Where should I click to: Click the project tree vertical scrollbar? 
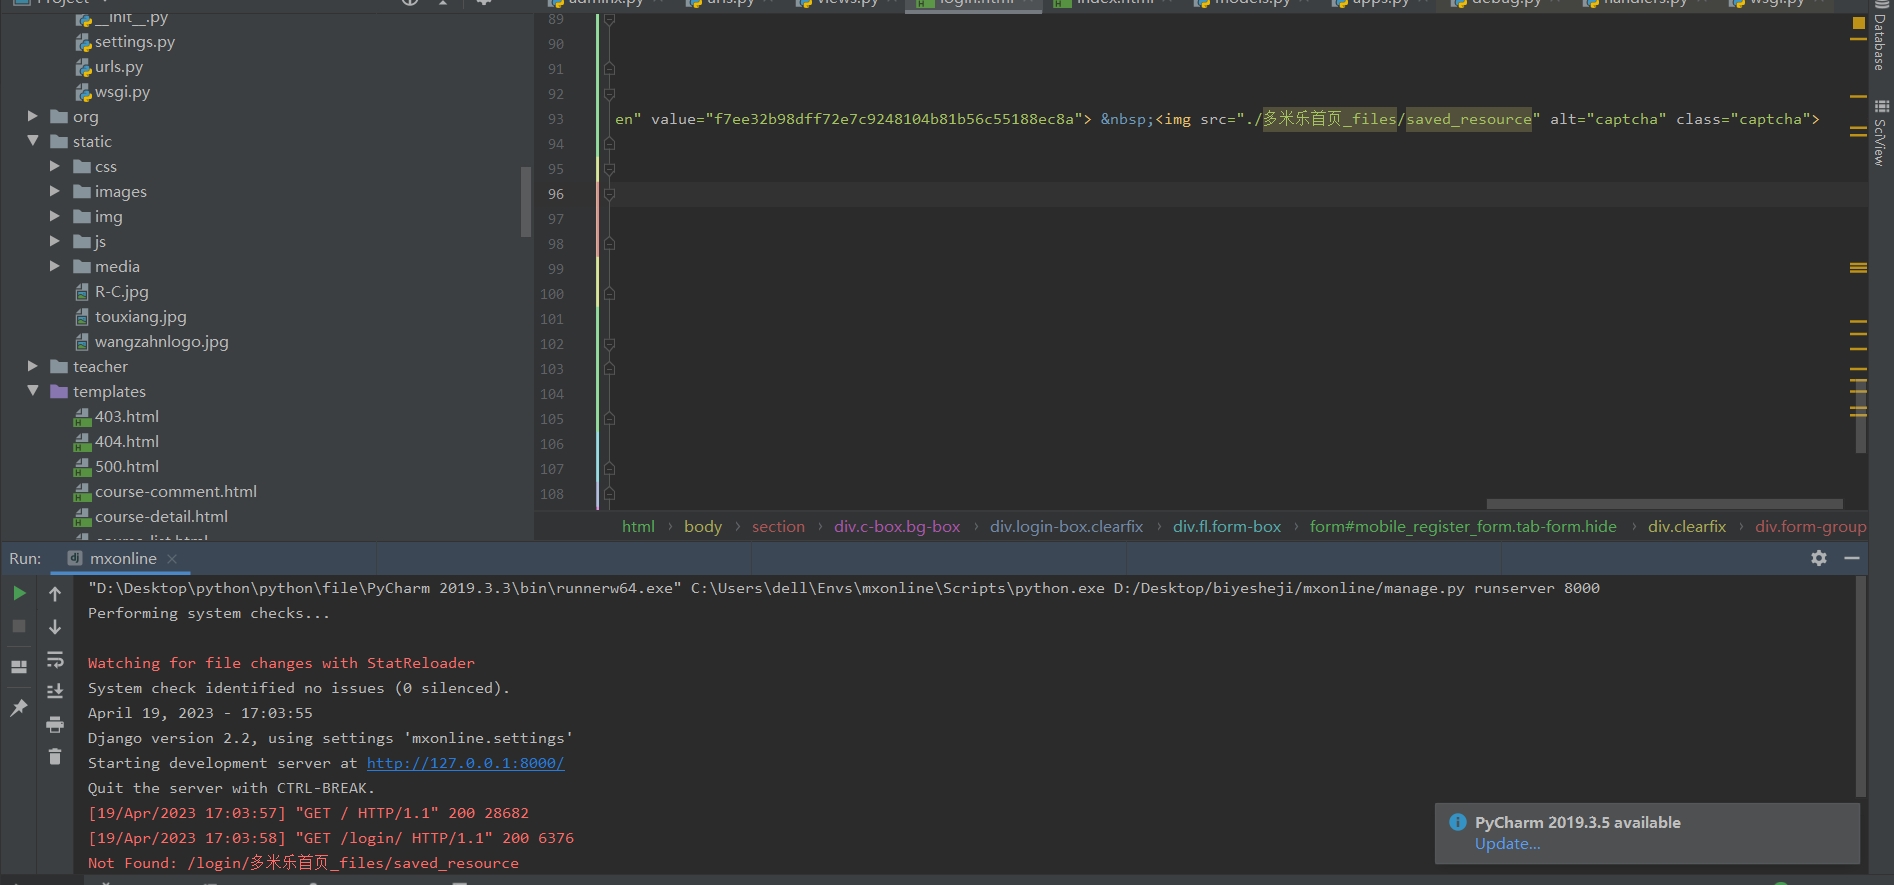[x=526, y=201]
